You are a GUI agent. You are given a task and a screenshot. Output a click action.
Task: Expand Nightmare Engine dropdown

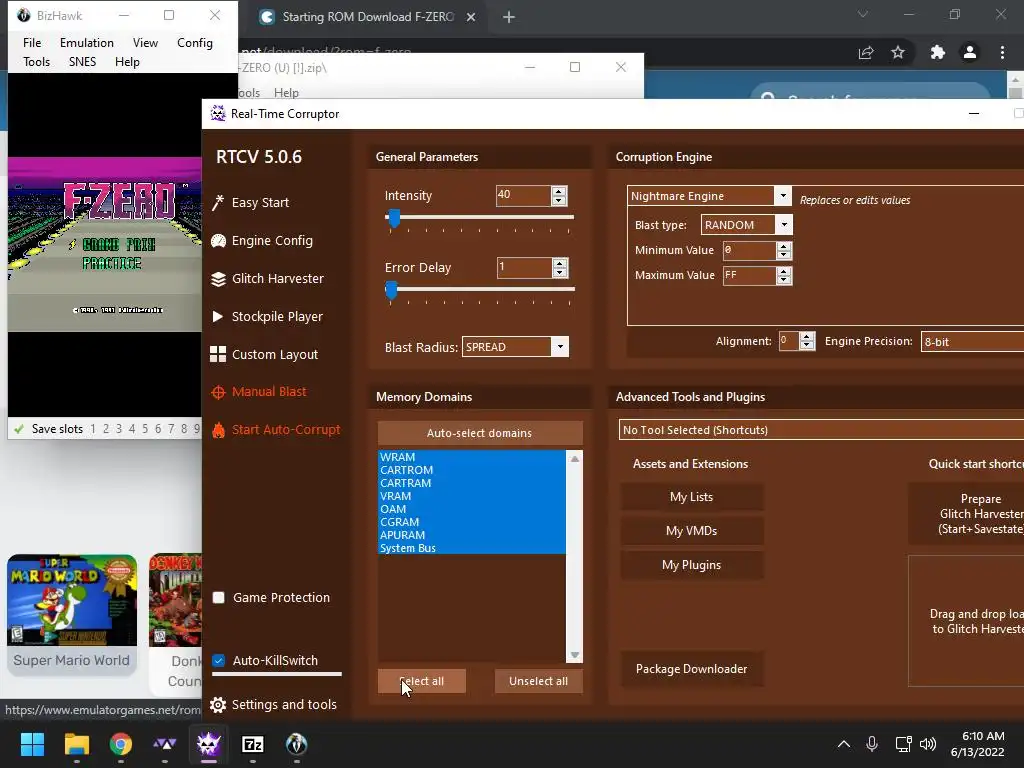(x=782, y=196)
